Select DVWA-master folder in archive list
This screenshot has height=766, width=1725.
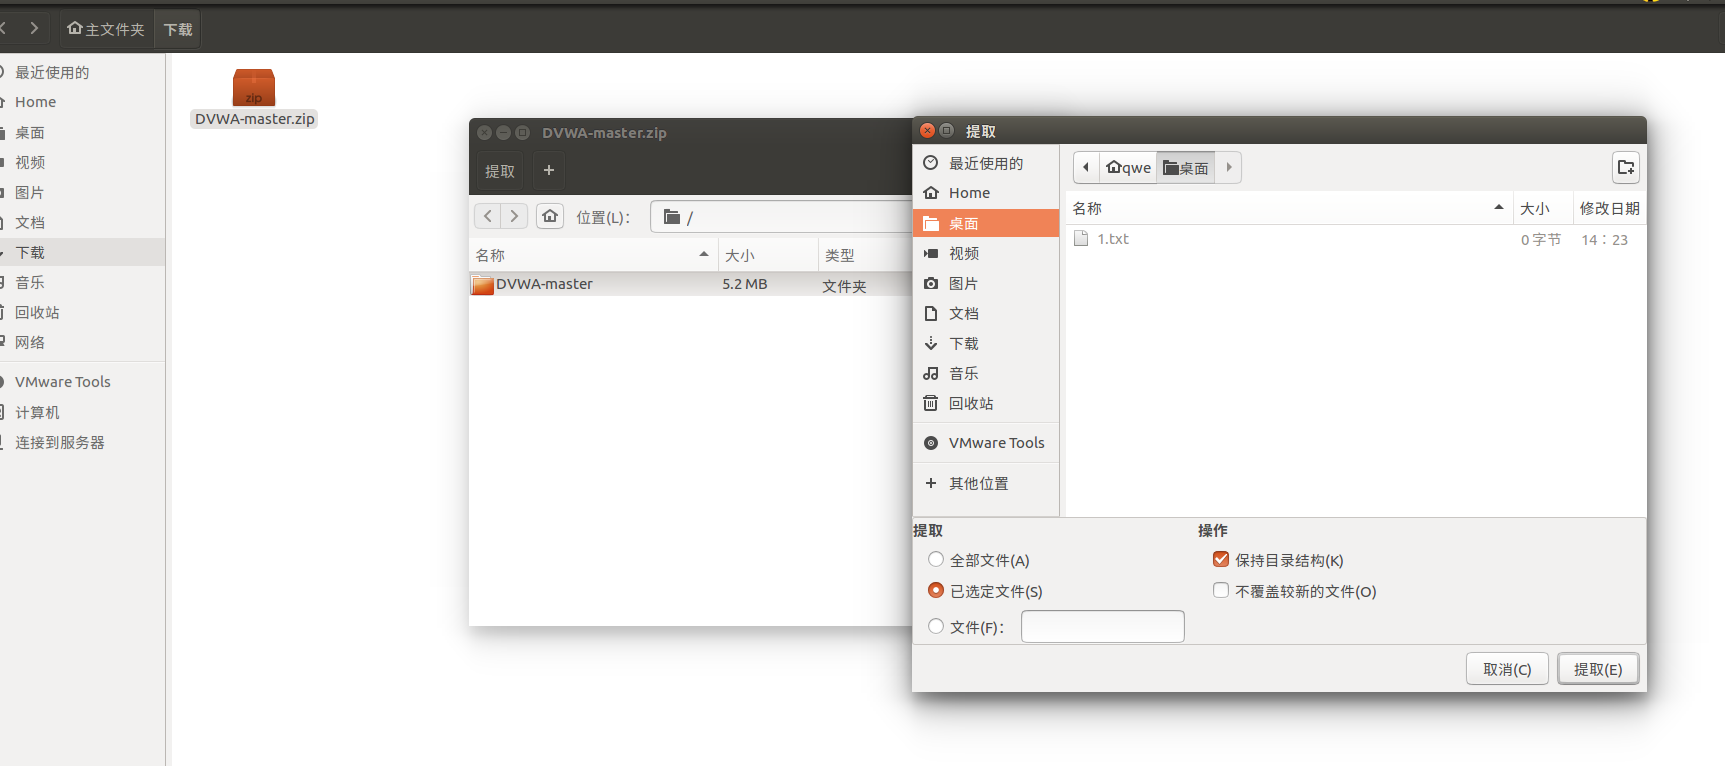[690, 284]
